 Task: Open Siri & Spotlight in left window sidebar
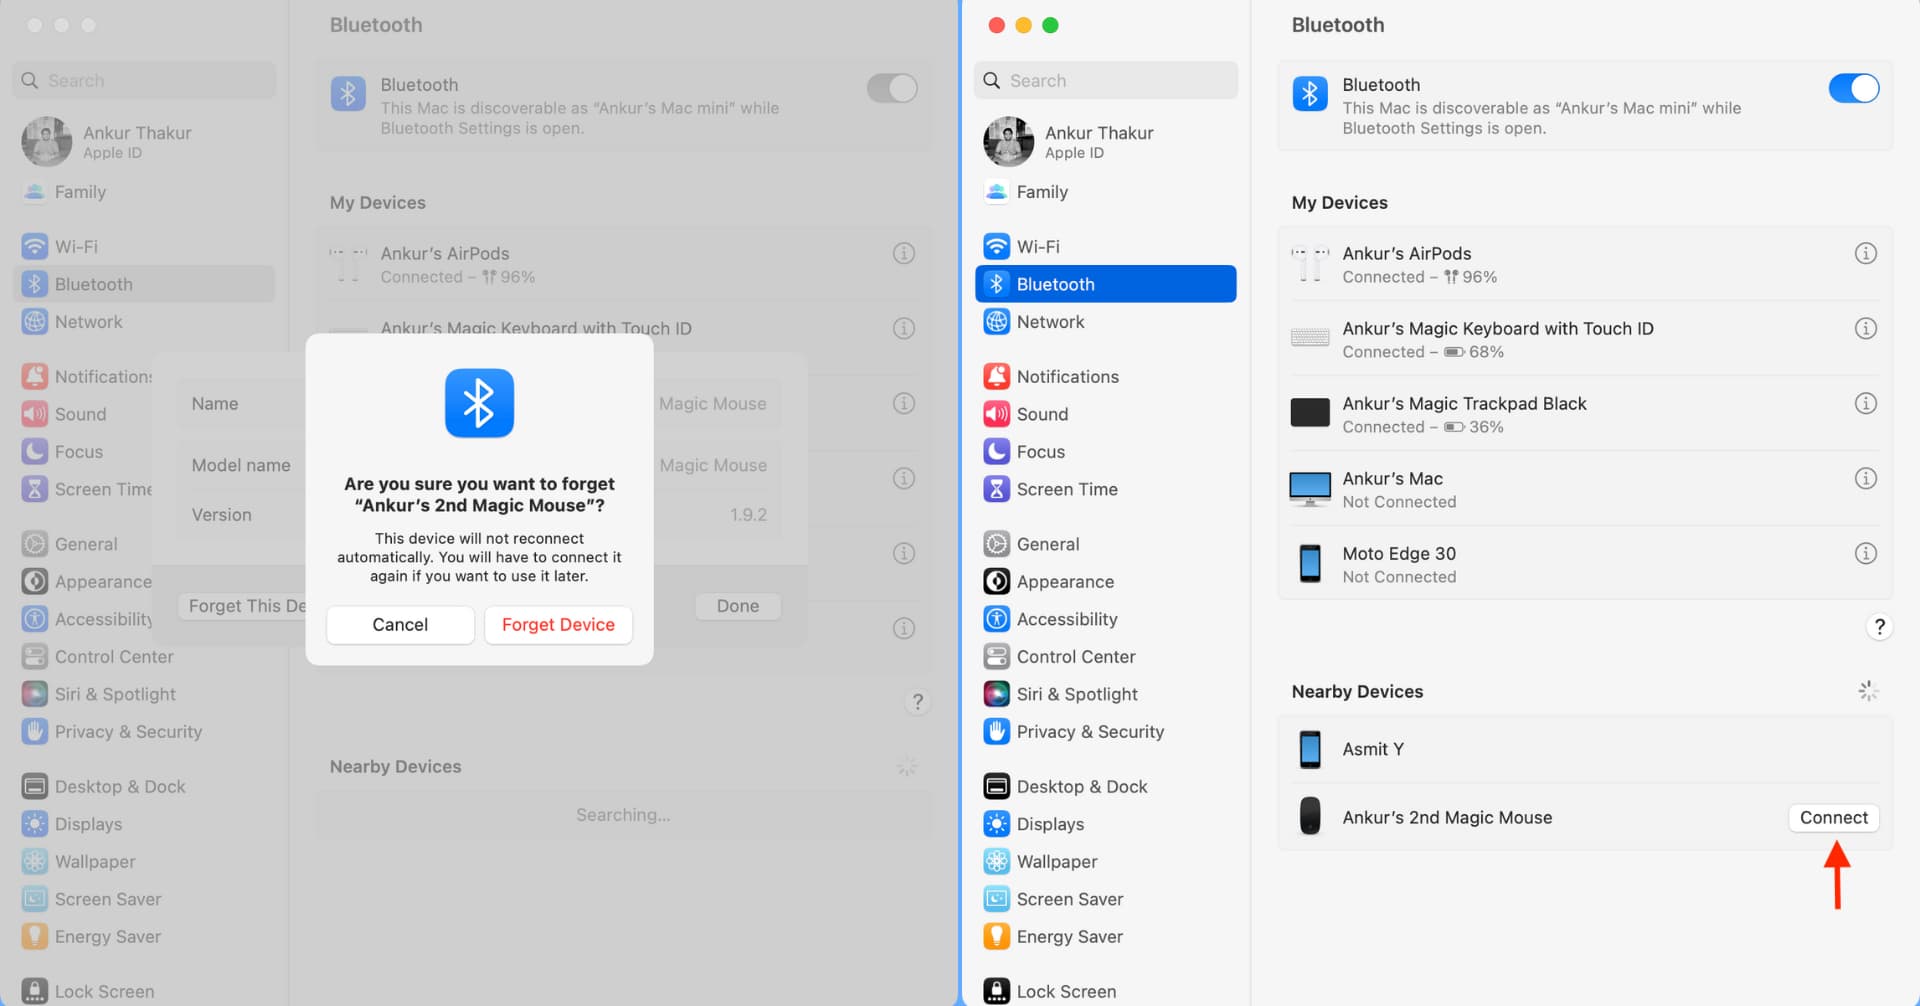pos(144,694)
